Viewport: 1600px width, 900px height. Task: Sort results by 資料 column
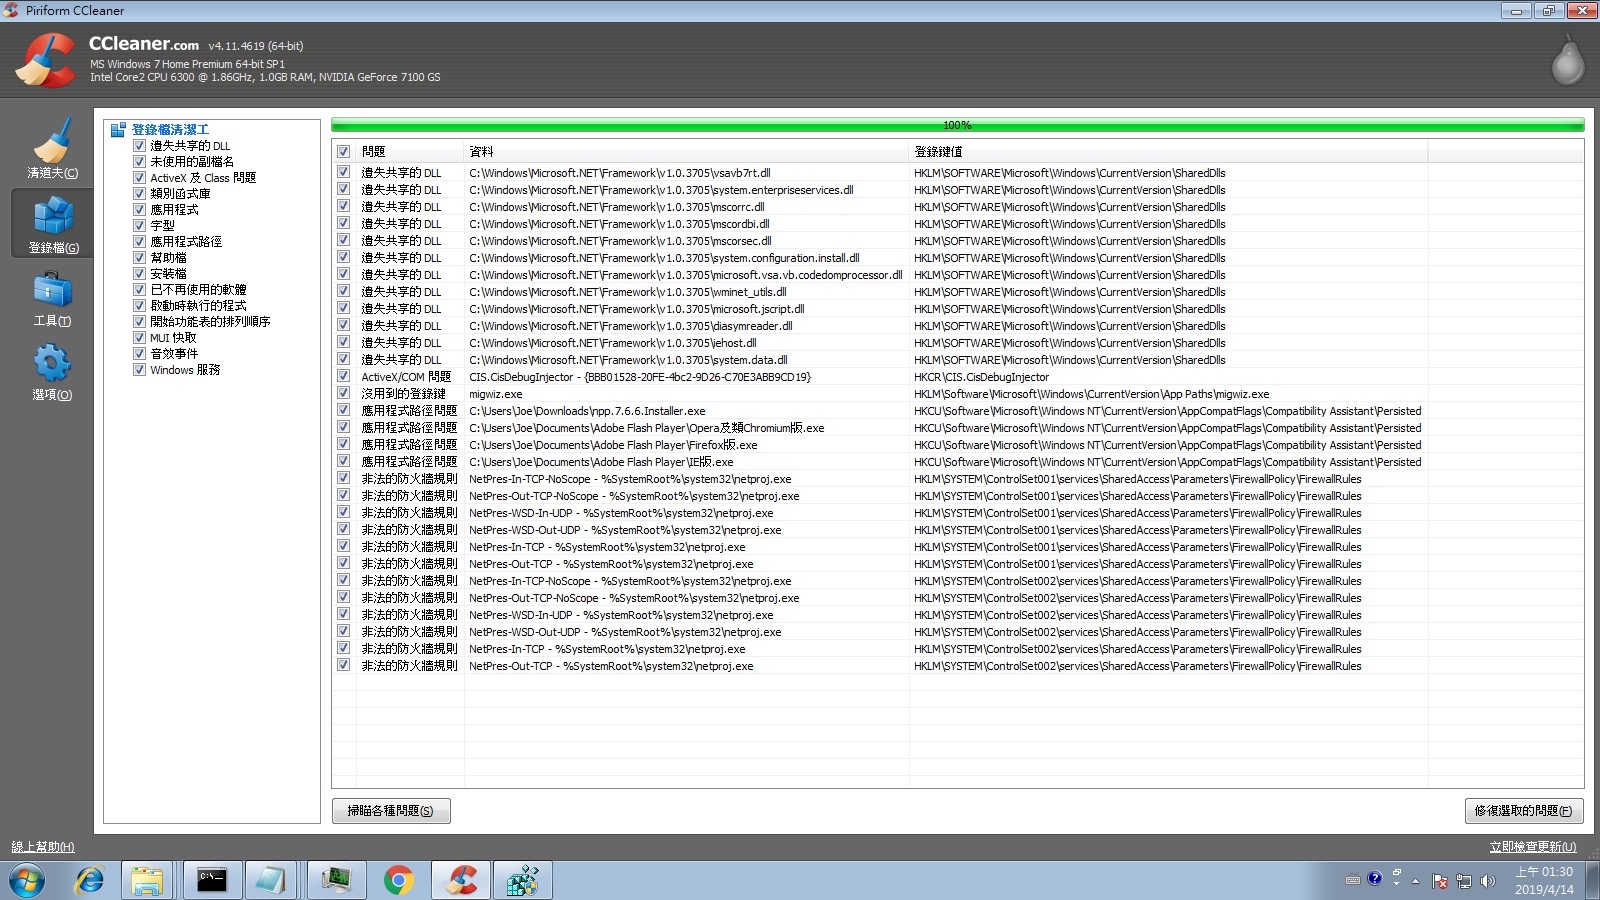tap(687, 152)
